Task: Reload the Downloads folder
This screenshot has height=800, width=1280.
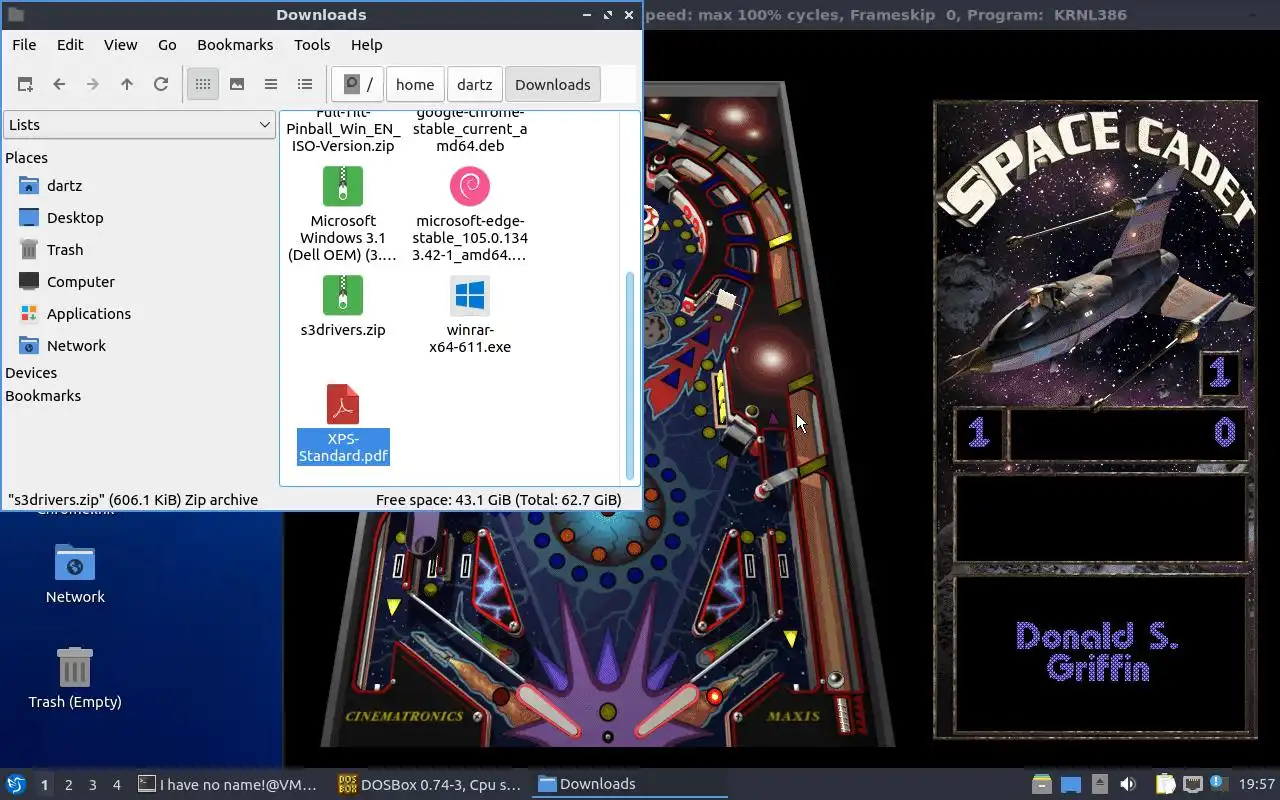Action: [161, 85]
